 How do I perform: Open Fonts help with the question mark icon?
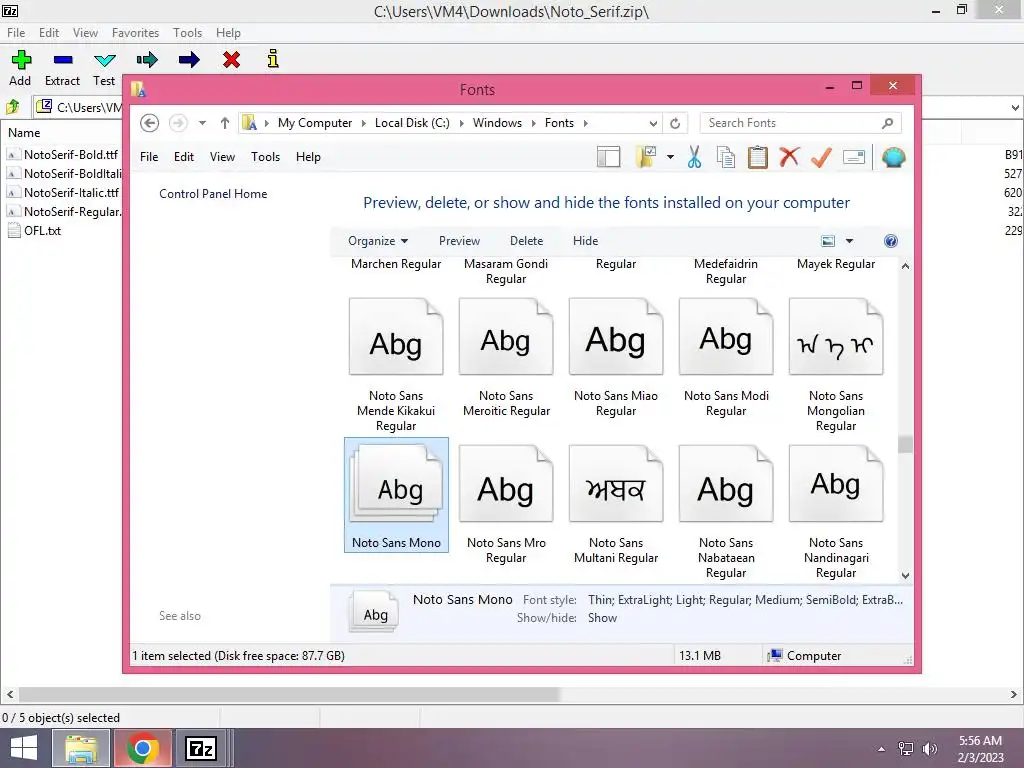(x=890, y=241)
